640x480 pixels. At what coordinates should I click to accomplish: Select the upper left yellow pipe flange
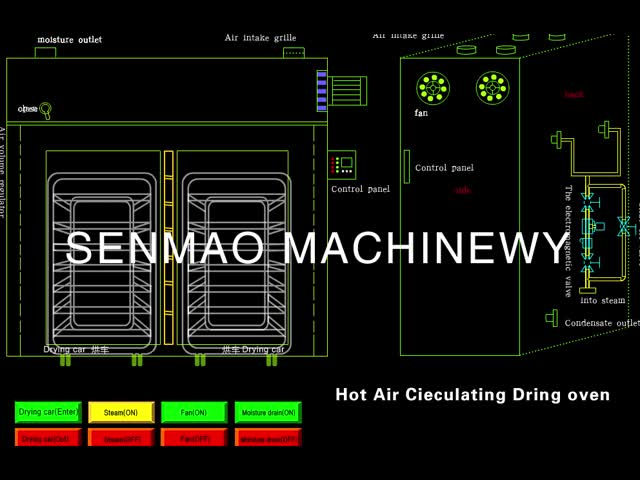coord(557,140)
